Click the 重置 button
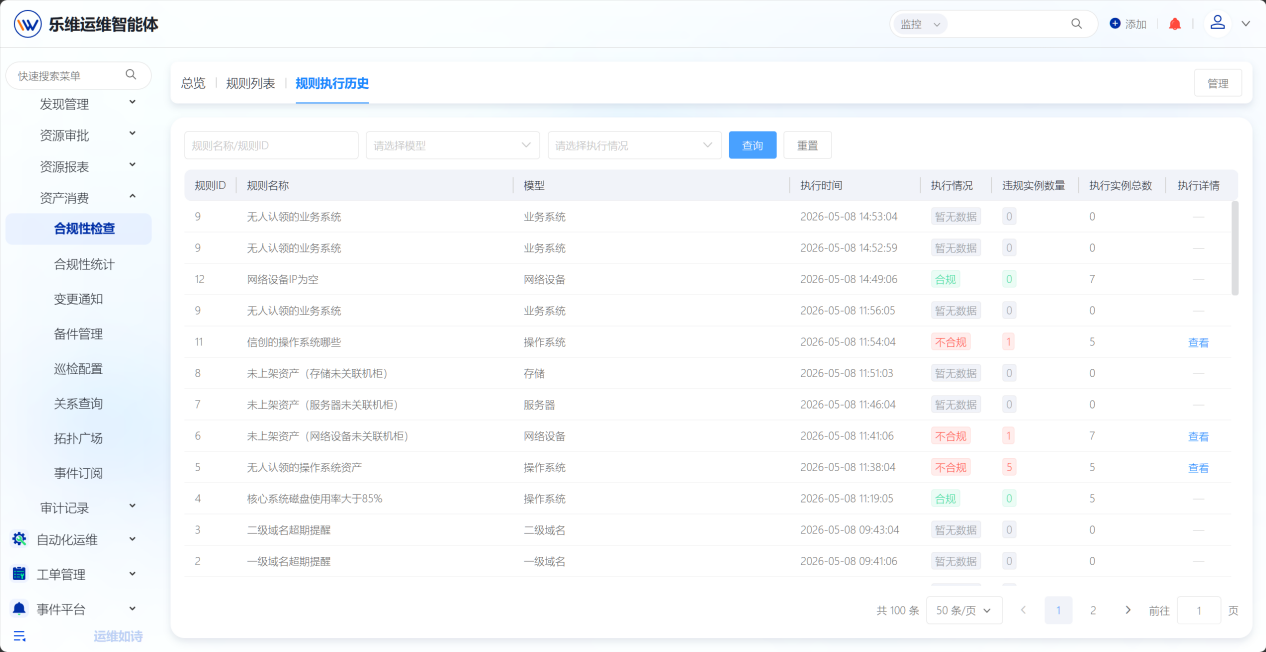The width and height of the screenshot is (1266, 652). point(807,145)
